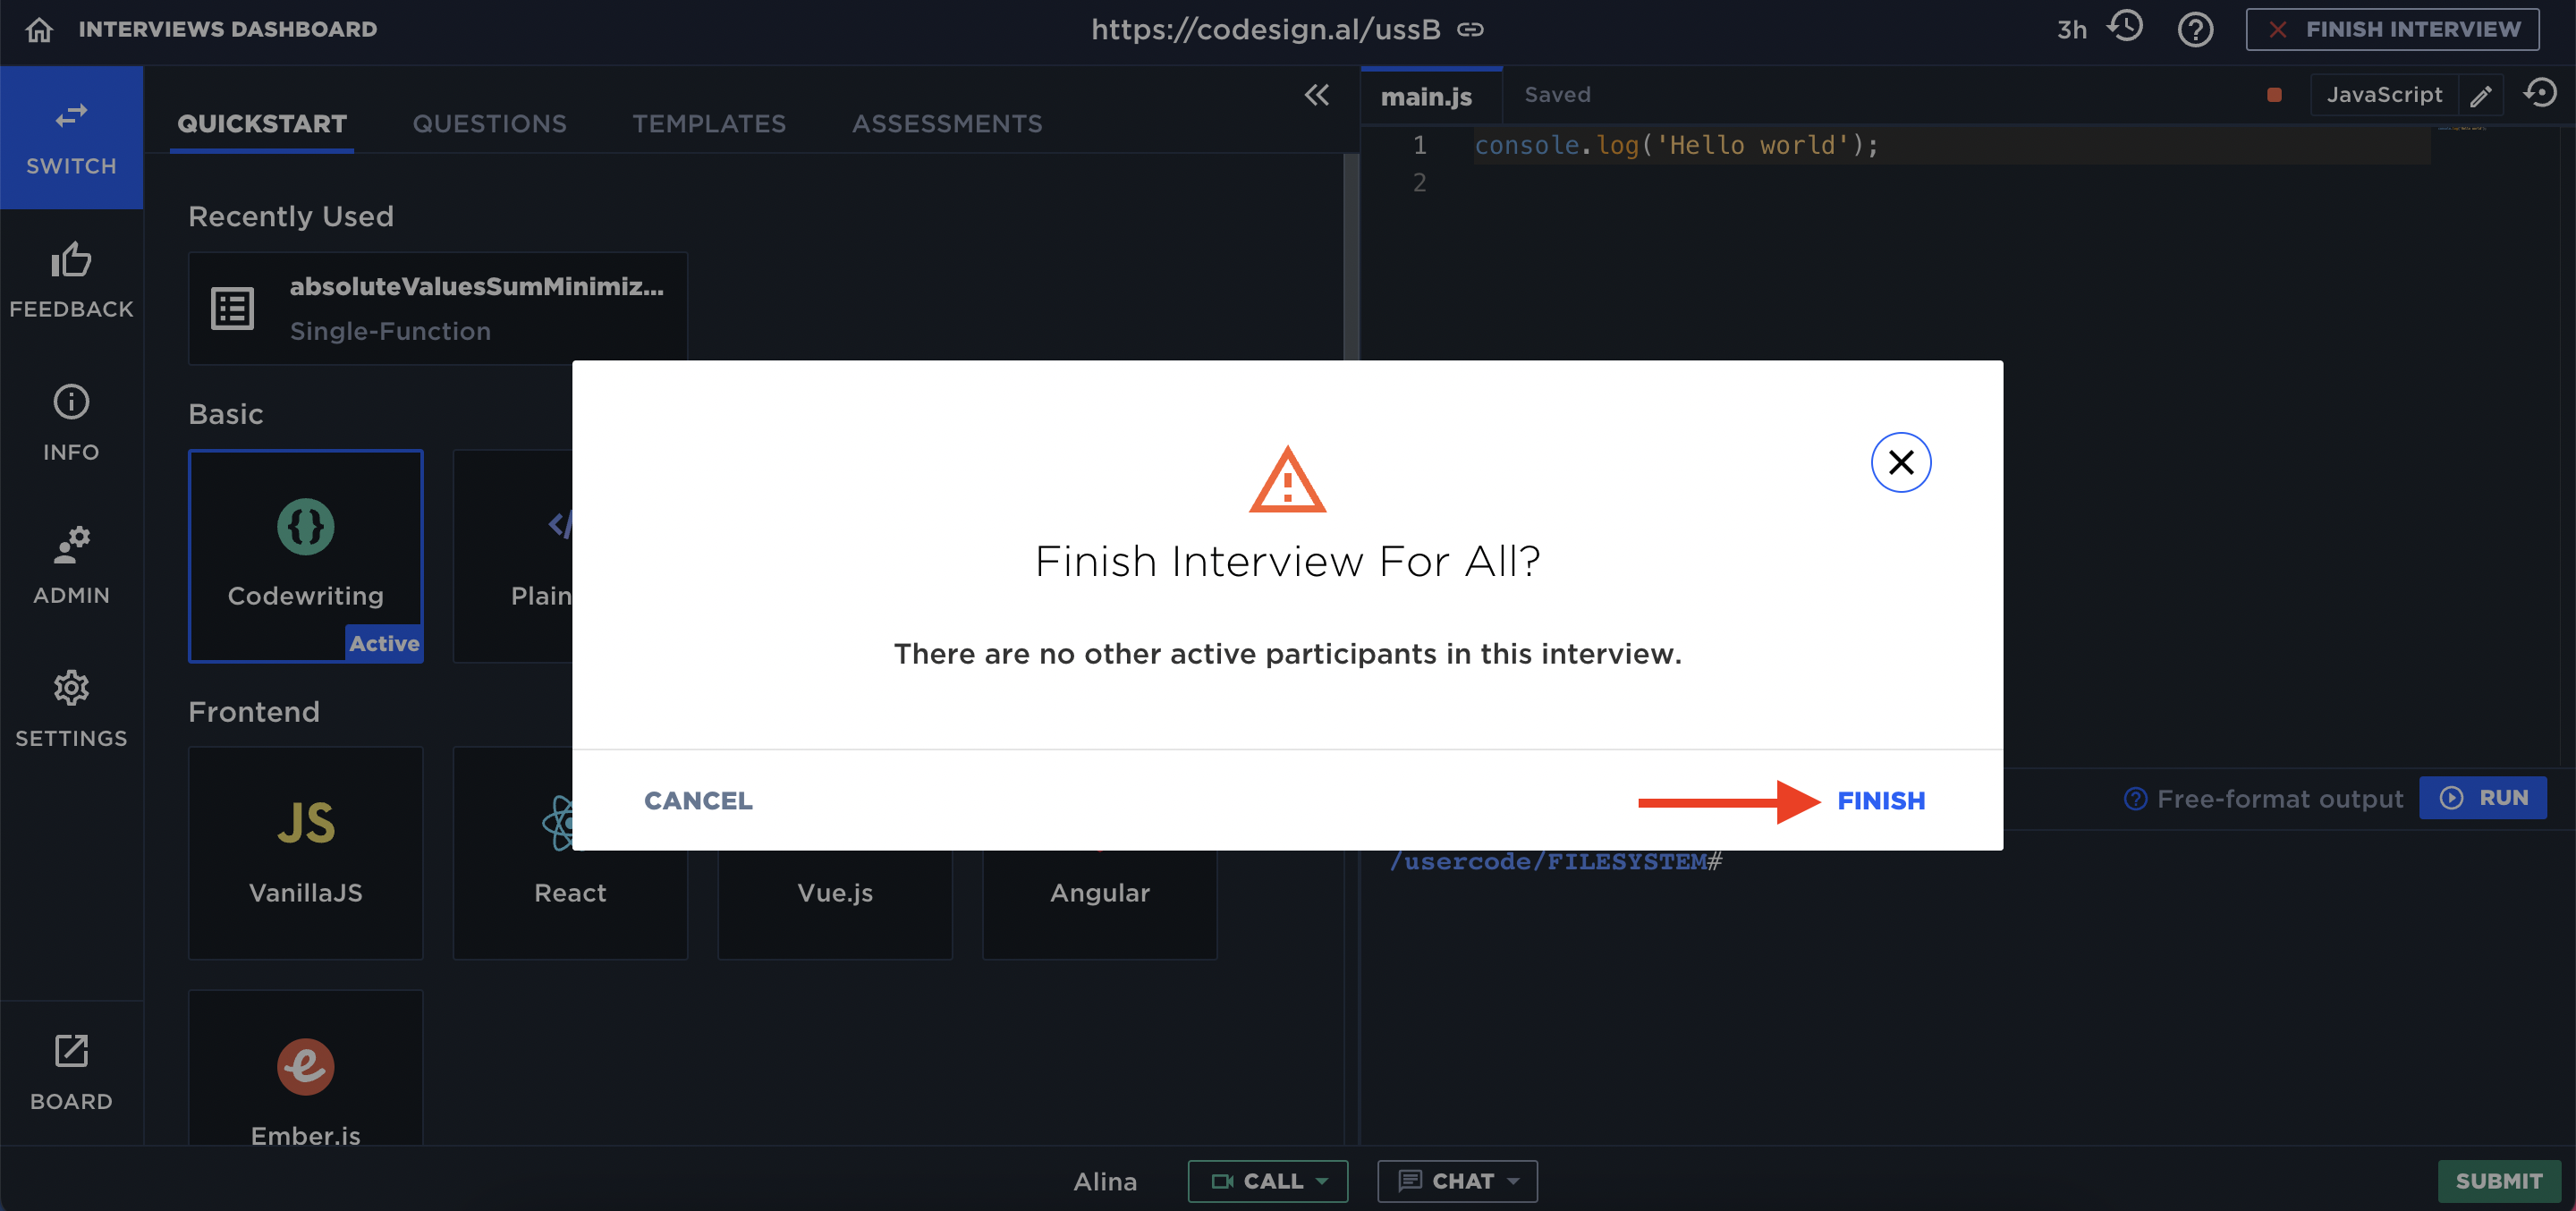
Task: Click the Free-format output label
Action: (x=2280, y=799)
